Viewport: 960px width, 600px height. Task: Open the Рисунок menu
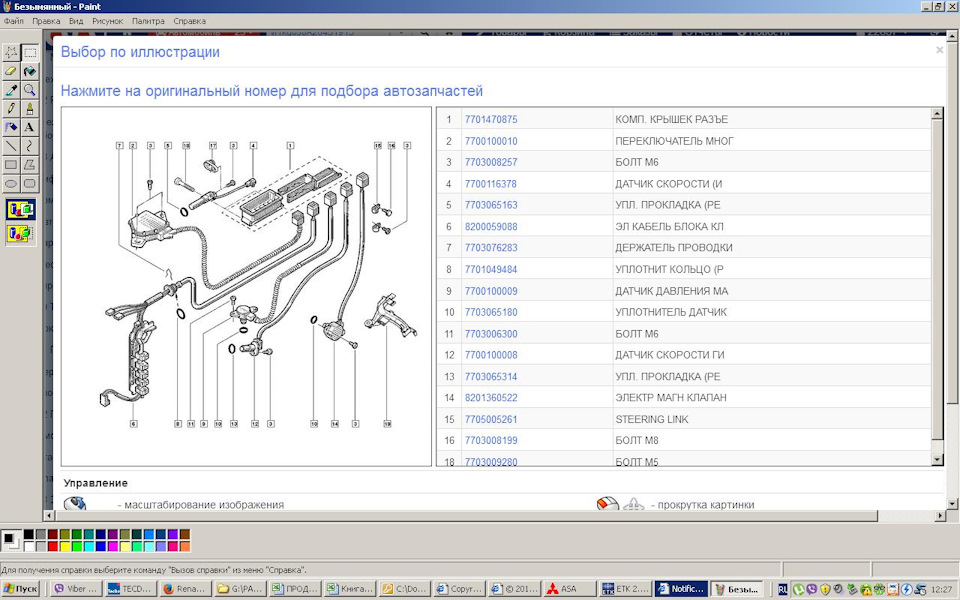click(108, 21)
